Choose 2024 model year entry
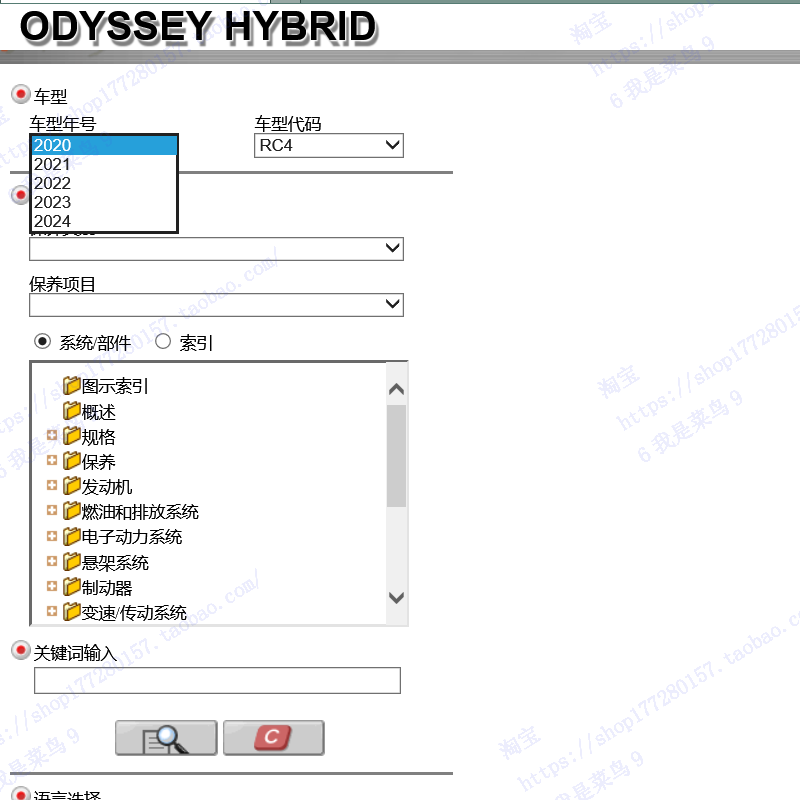Viewport: 800px width, 800px height. (104, 221)
